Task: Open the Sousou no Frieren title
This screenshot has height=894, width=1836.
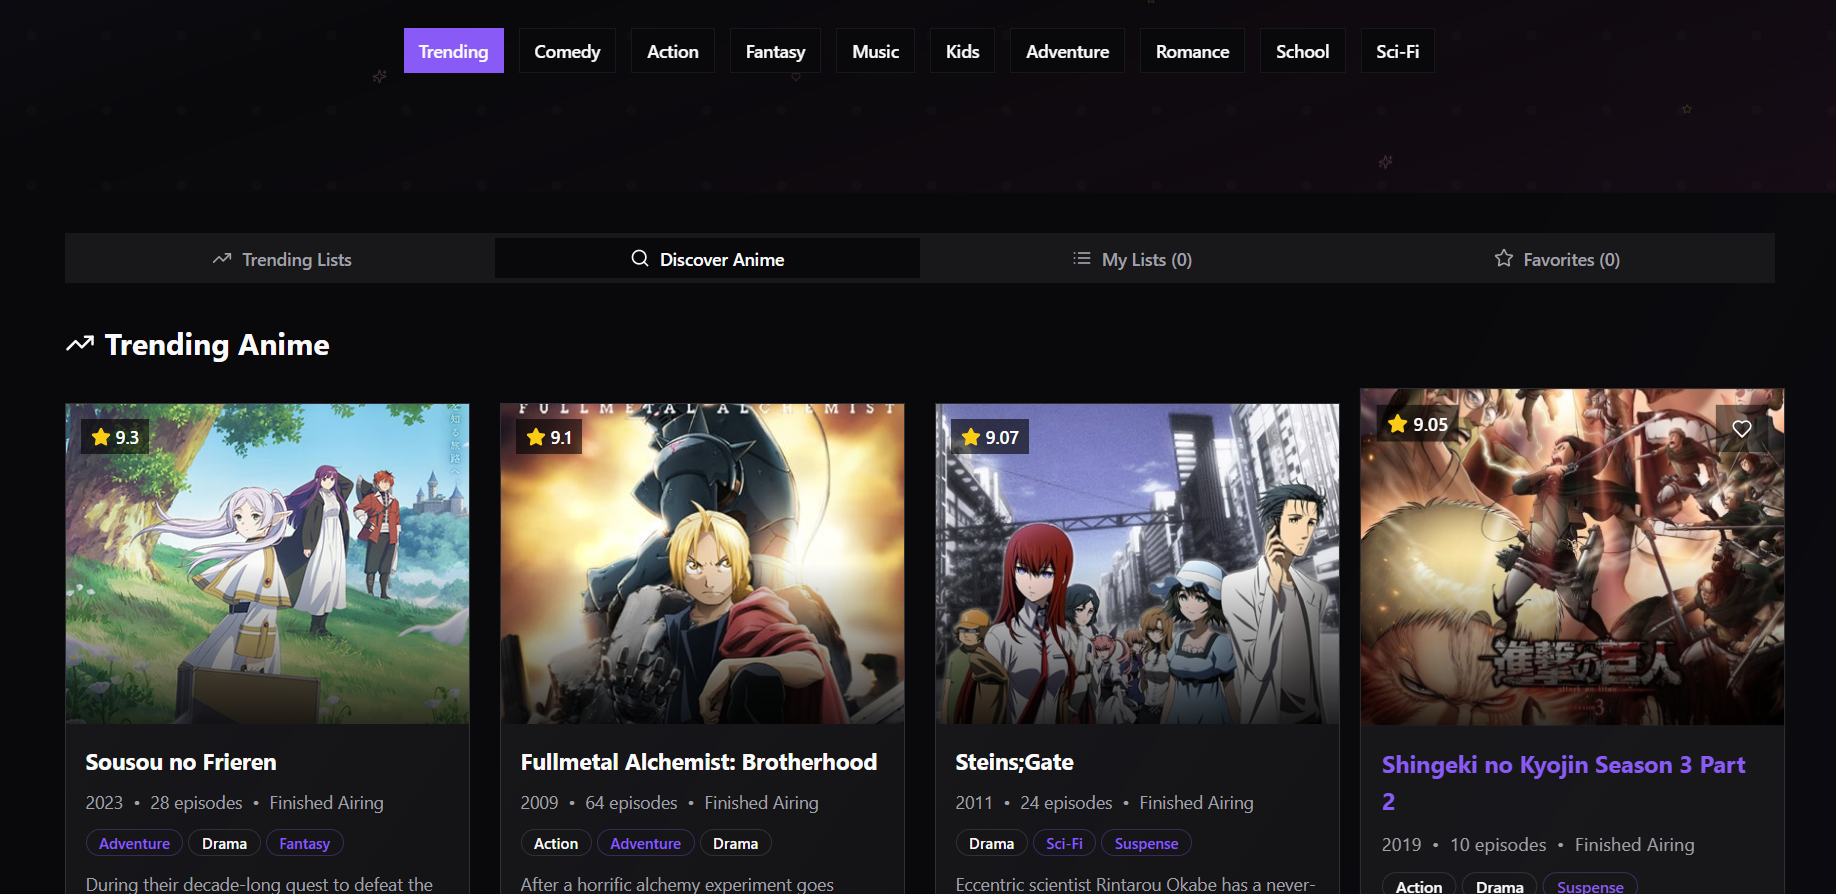Action: [181, 762]
